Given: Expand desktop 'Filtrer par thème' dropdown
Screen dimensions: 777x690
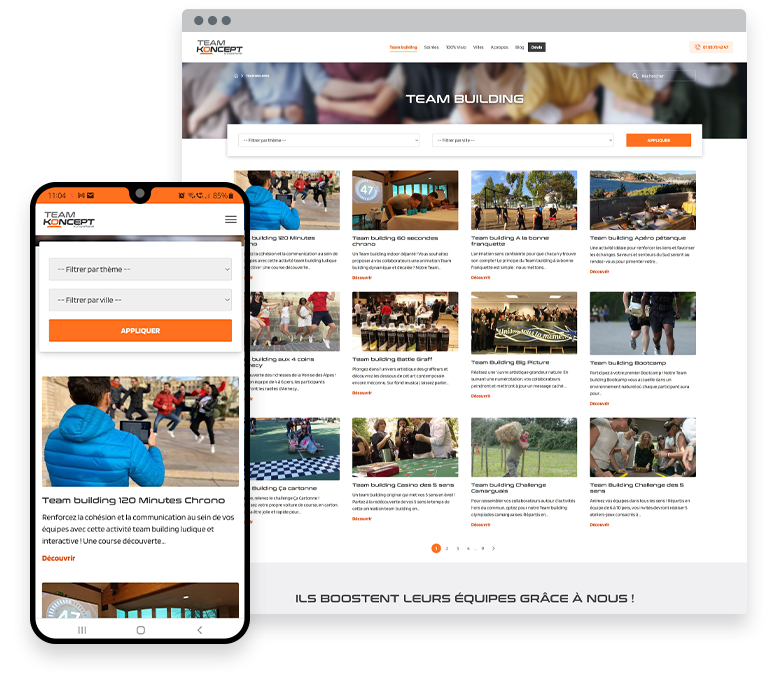Looking at the screenshot, I should coord(329,141).
